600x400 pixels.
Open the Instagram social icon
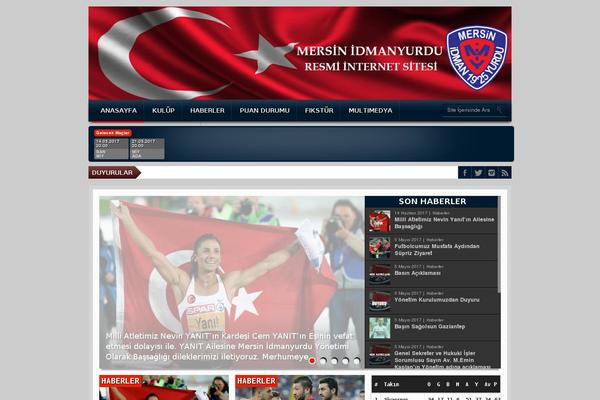[492, 173]
